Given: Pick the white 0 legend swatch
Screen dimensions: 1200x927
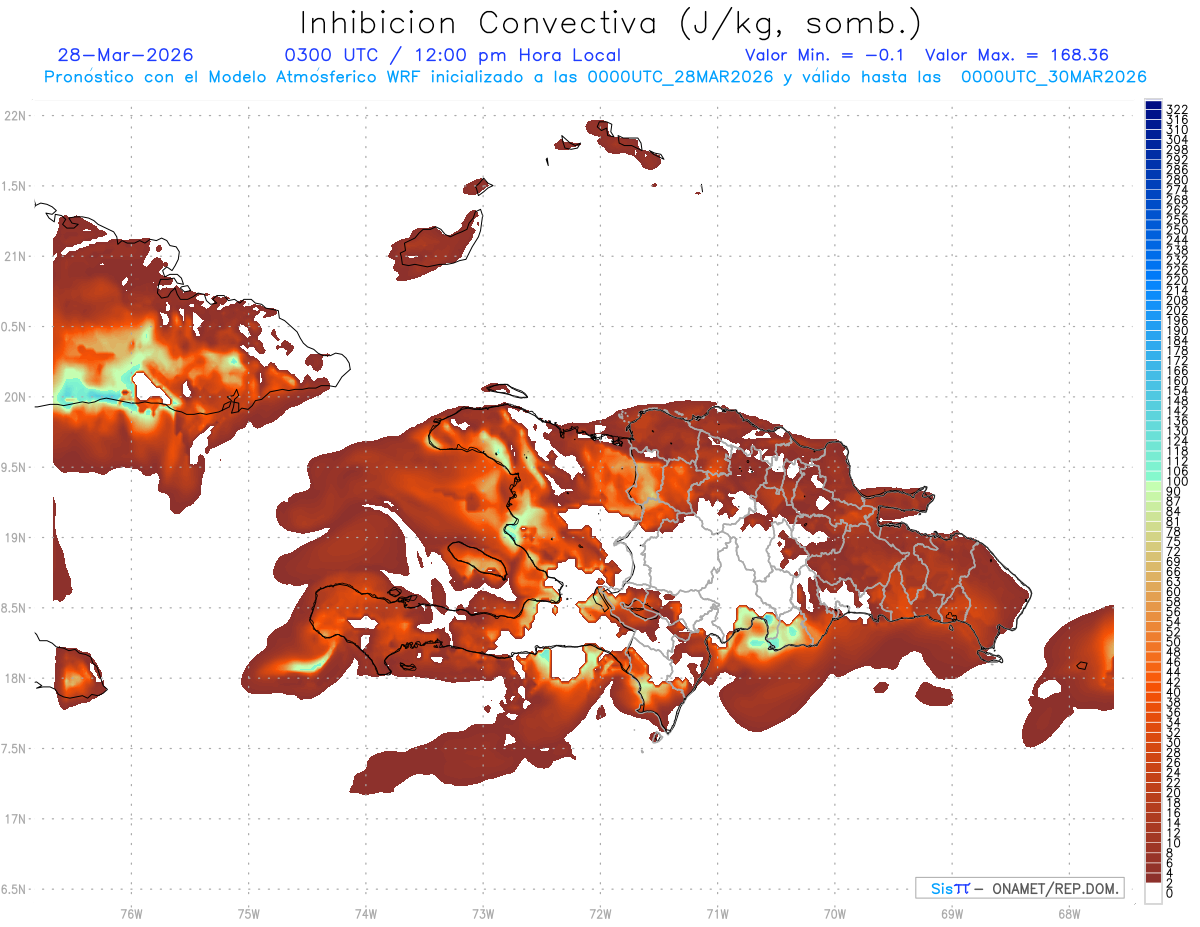Looking at the screenshot, I should click(1153, 892).
